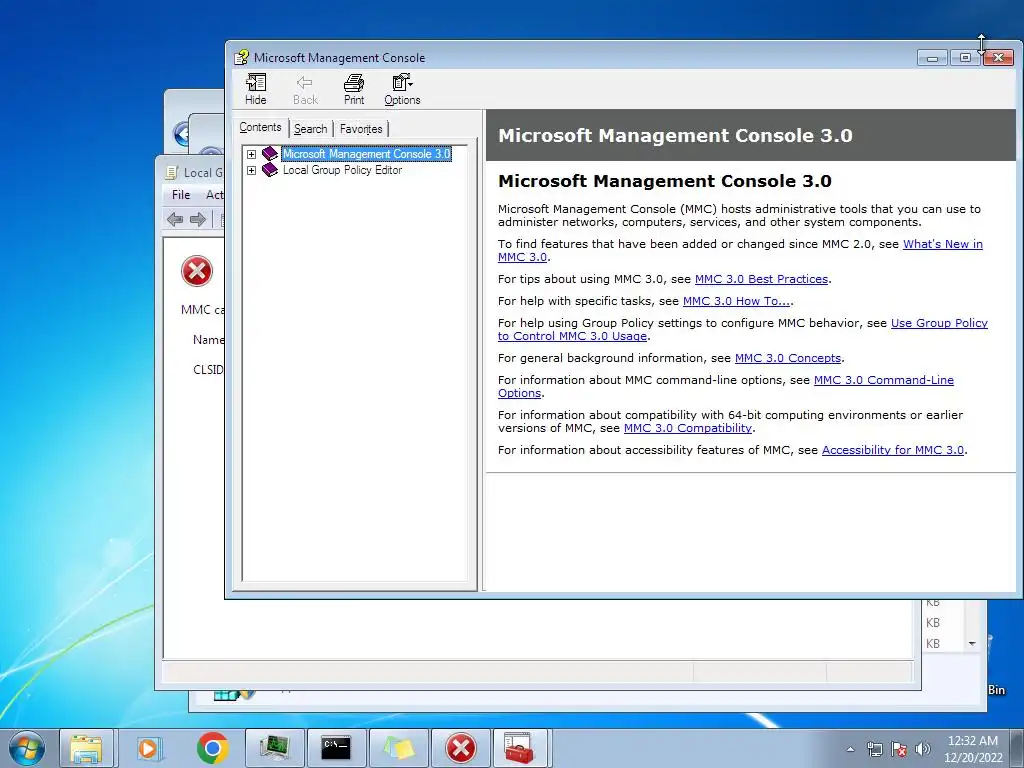This screenshot has width=1024, height=768.
Task: Switch to the Search tab
Action: (x=310, y=129)
